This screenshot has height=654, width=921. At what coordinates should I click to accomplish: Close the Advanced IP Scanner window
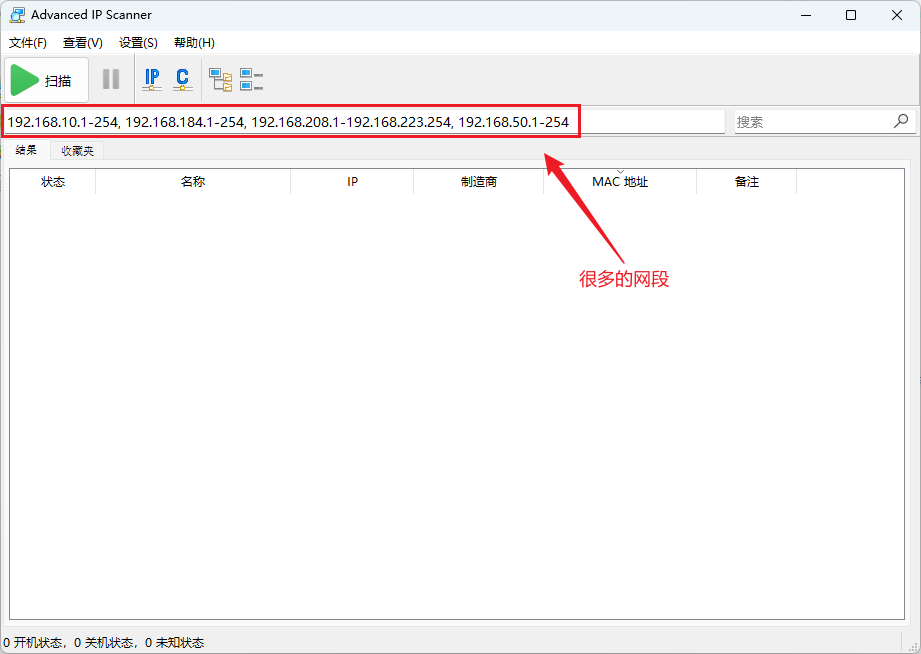tap(897, 15)
